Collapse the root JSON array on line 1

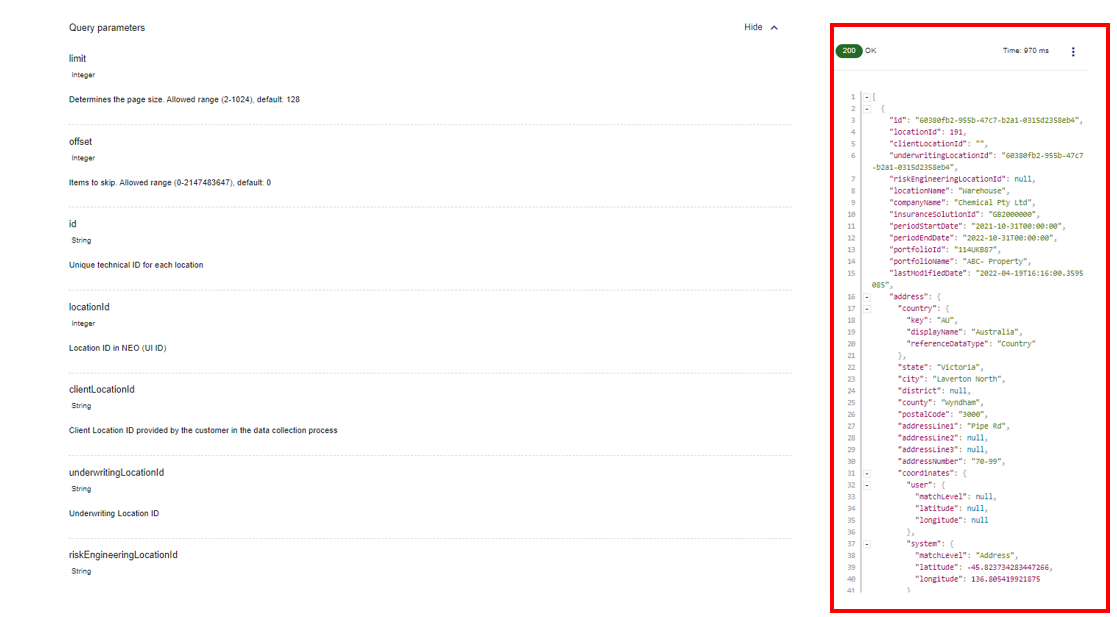pyautogui.click(x=866, y=97)
